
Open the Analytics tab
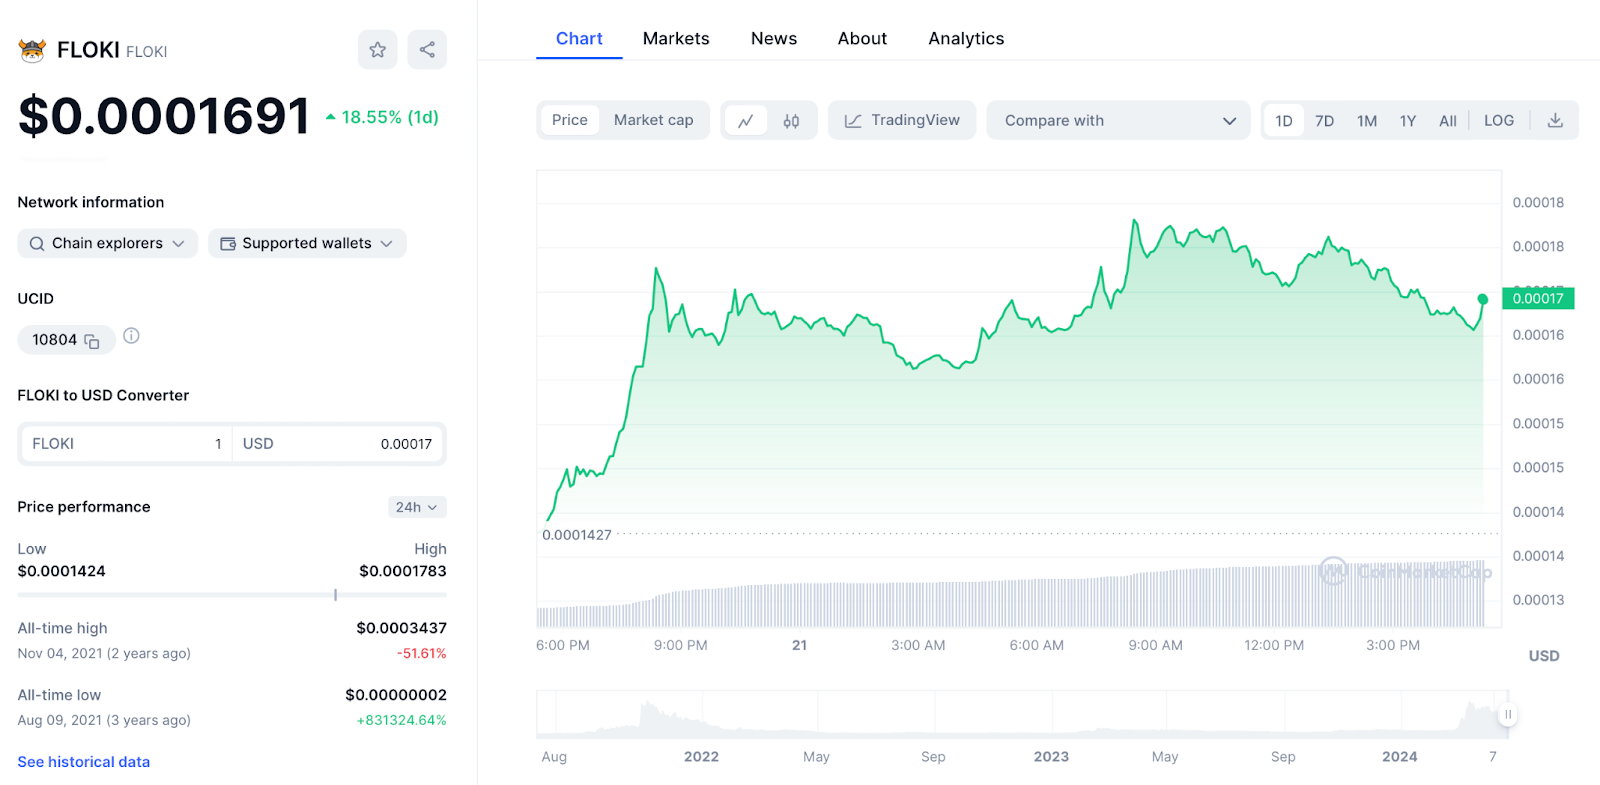pos(966,38)
